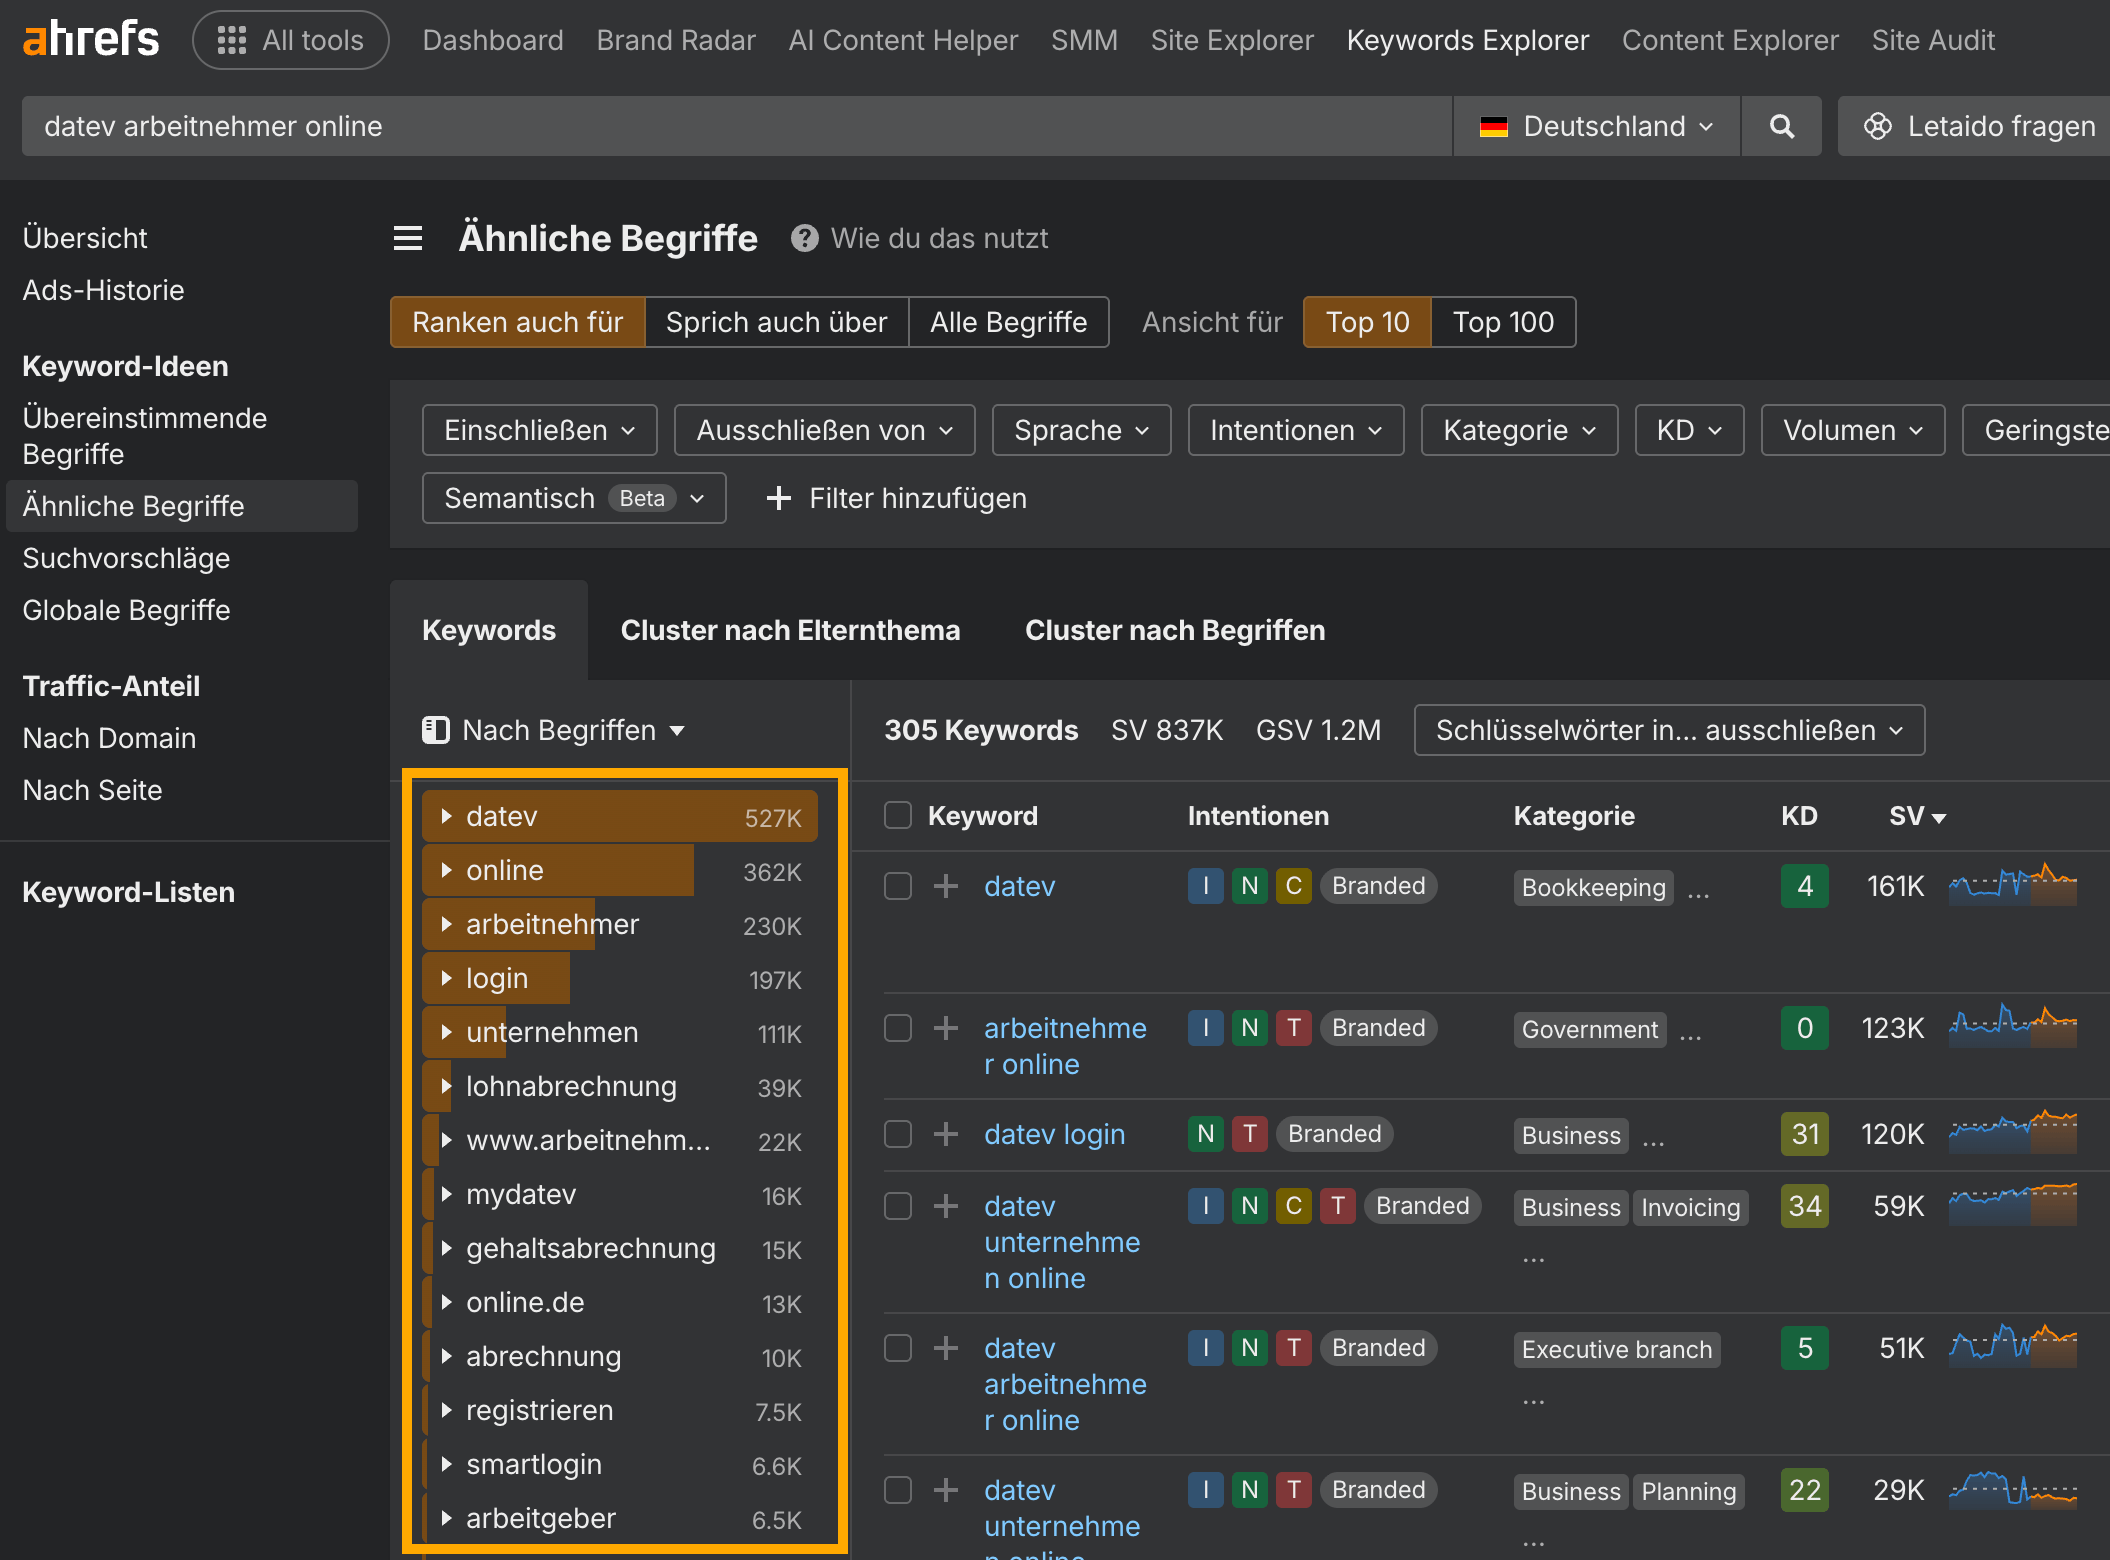
Task: Select the Top 100 view button
Action: click(1503, 322)
